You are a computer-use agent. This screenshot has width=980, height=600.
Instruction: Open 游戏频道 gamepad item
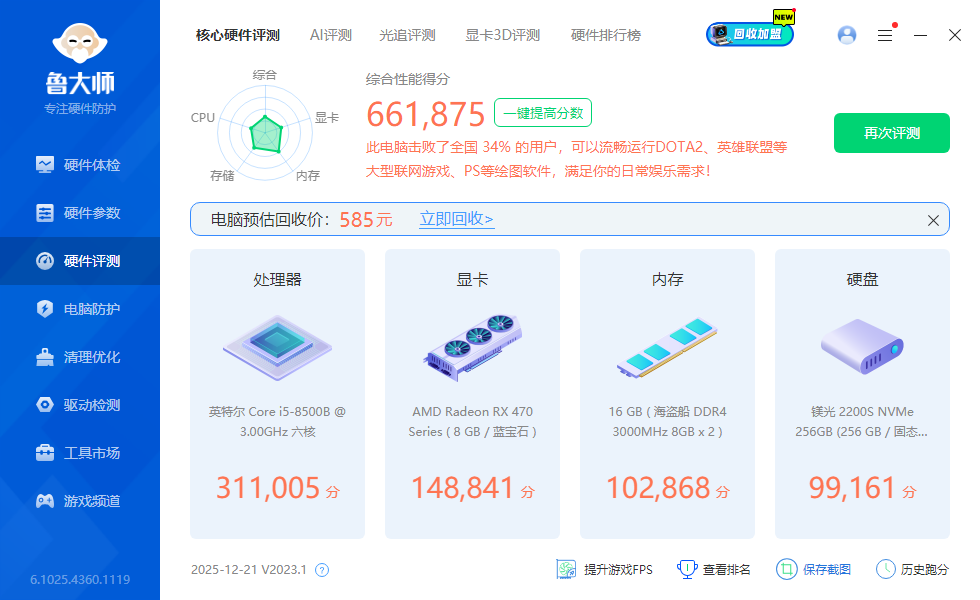point(80,501)
